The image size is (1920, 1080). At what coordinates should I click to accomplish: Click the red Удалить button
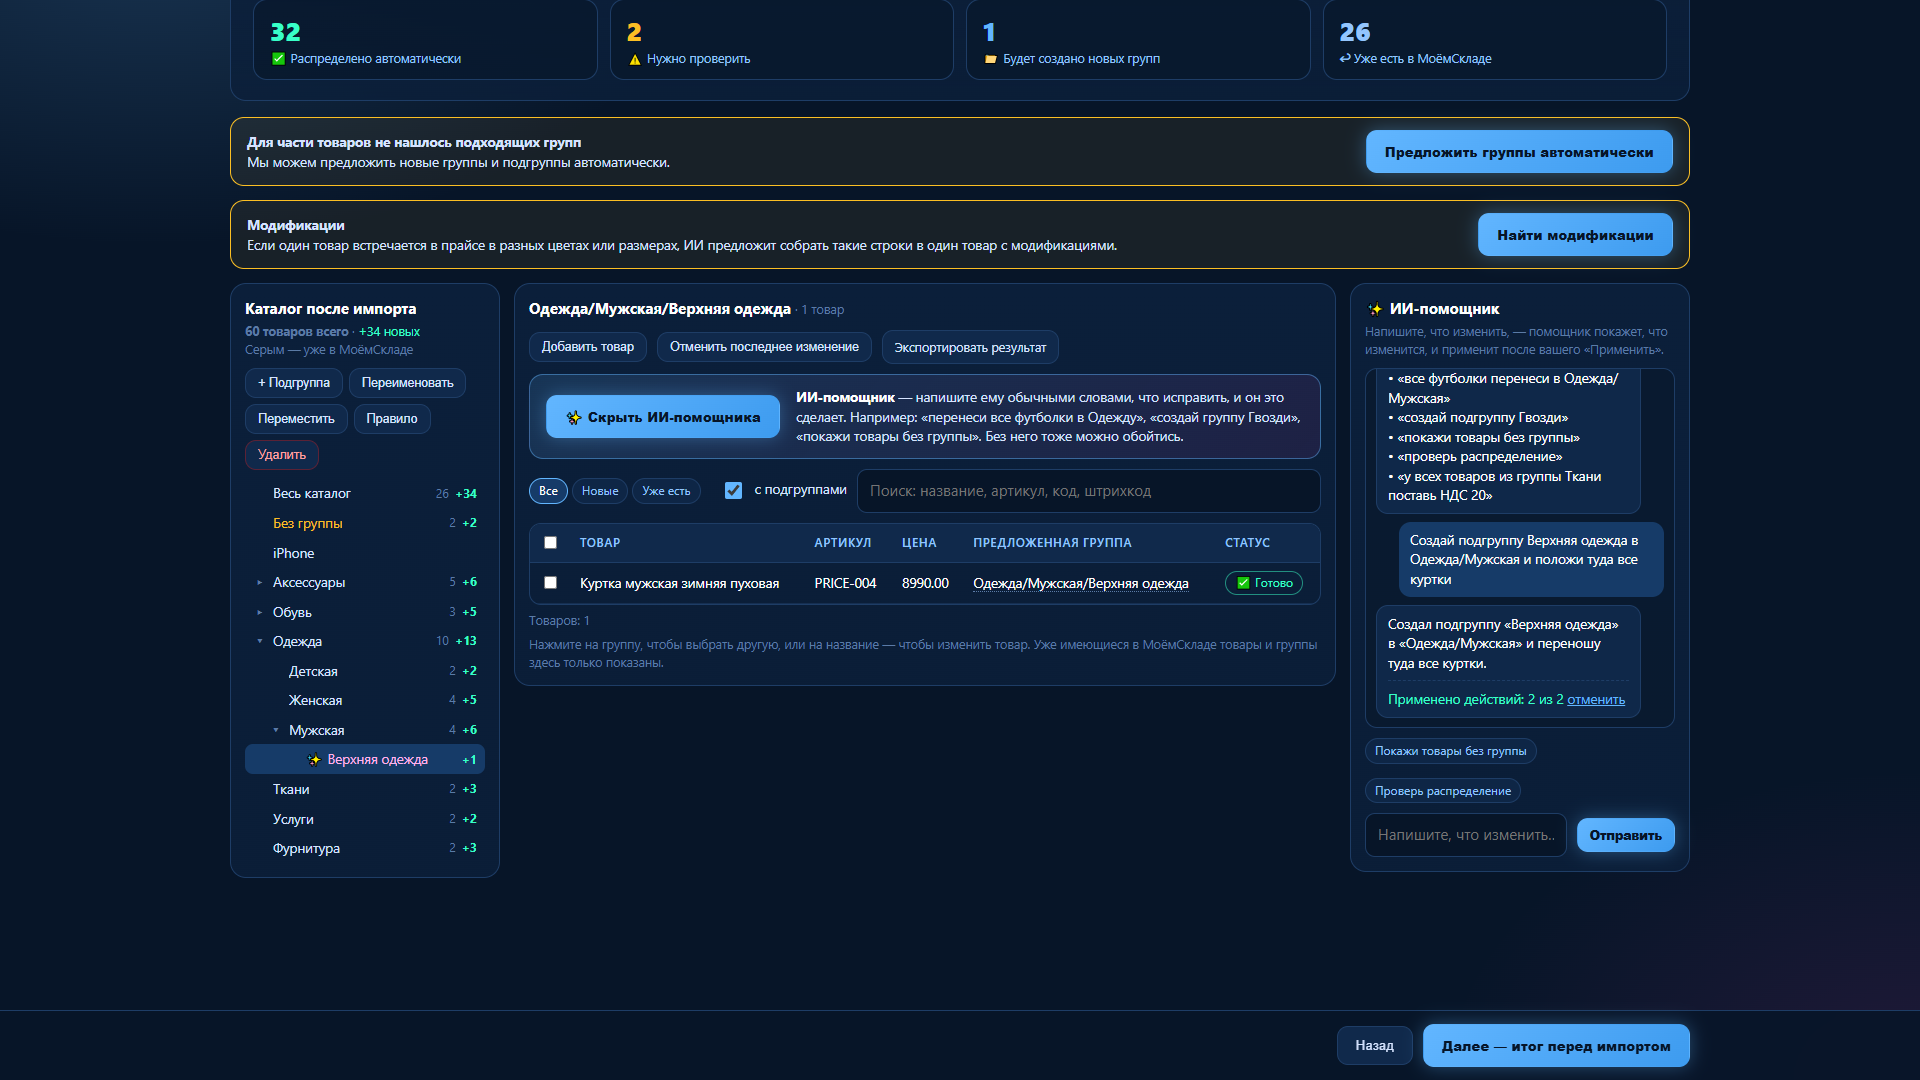coord(282,455)
